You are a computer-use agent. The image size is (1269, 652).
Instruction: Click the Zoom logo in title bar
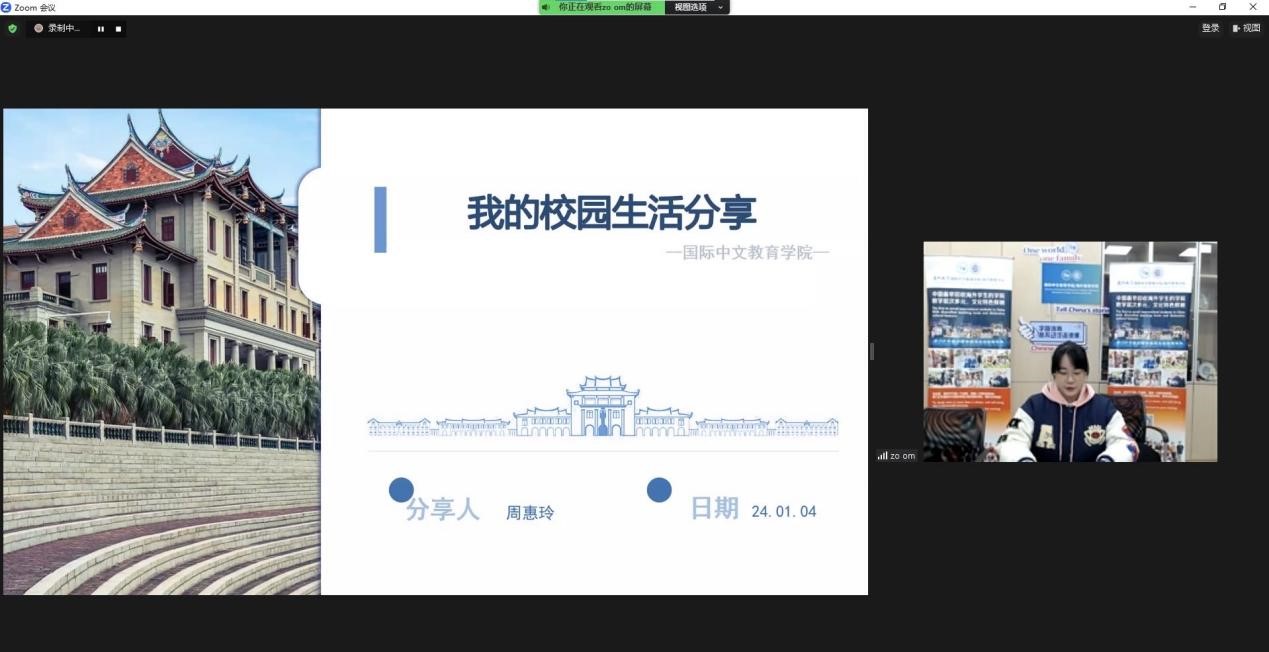[x=6, y=7]
